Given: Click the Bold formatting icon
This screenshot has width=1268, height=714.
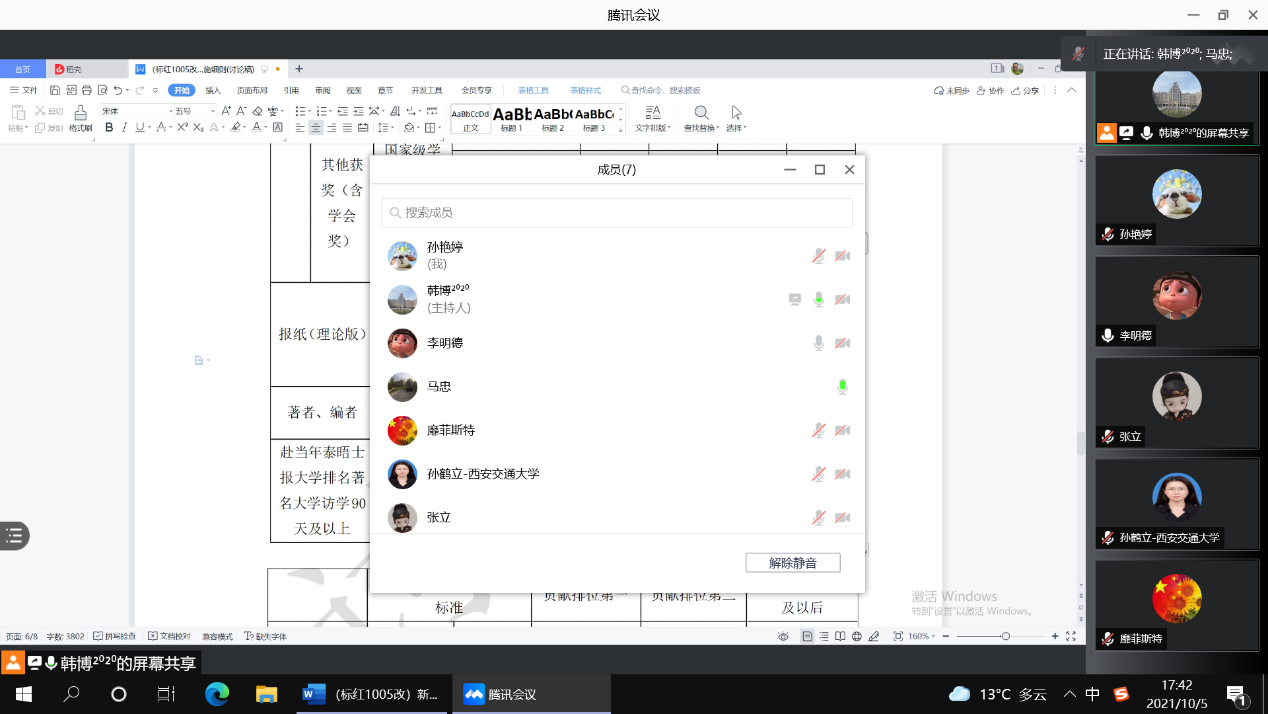Looking at the screenshot, I should click(x=109, y=128).
